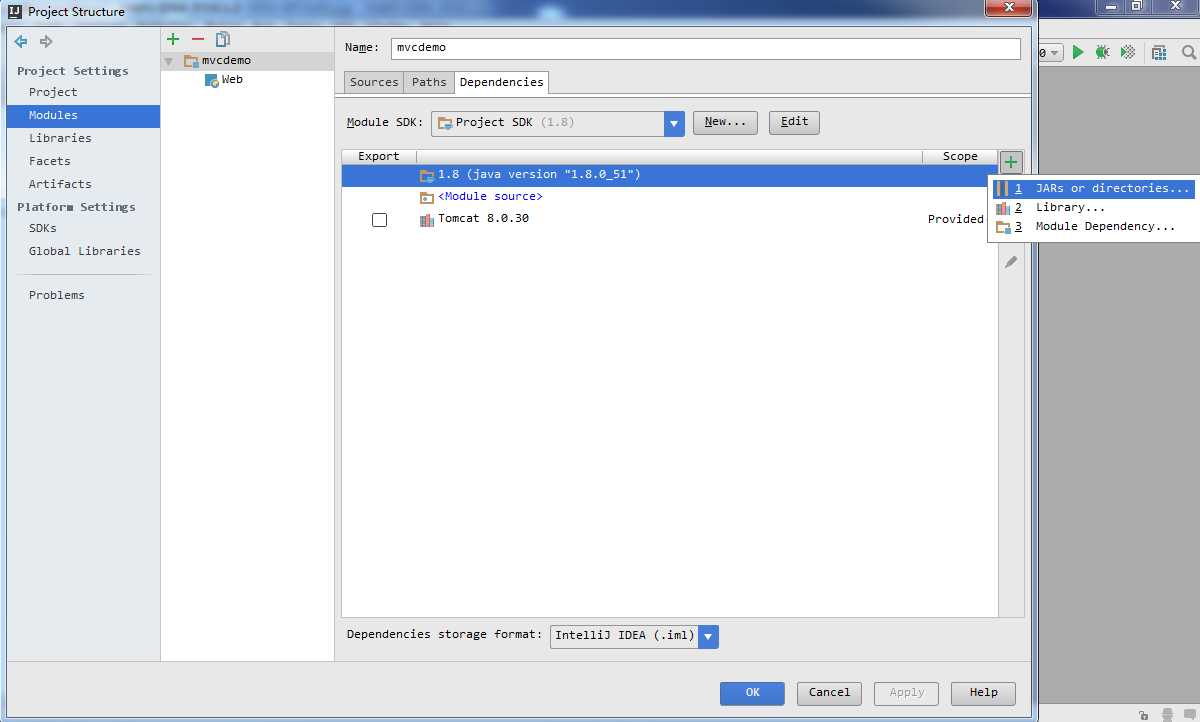Click the New... SDK button
Screen dimensions: 1200x722
pos(725,122)
